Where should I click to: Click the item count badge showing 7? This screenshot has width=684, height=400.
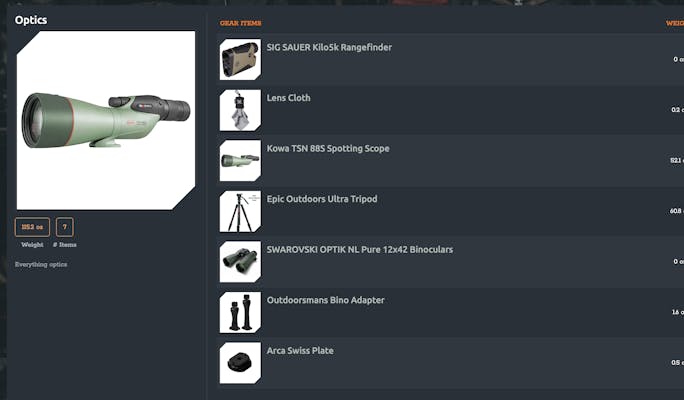65,227
